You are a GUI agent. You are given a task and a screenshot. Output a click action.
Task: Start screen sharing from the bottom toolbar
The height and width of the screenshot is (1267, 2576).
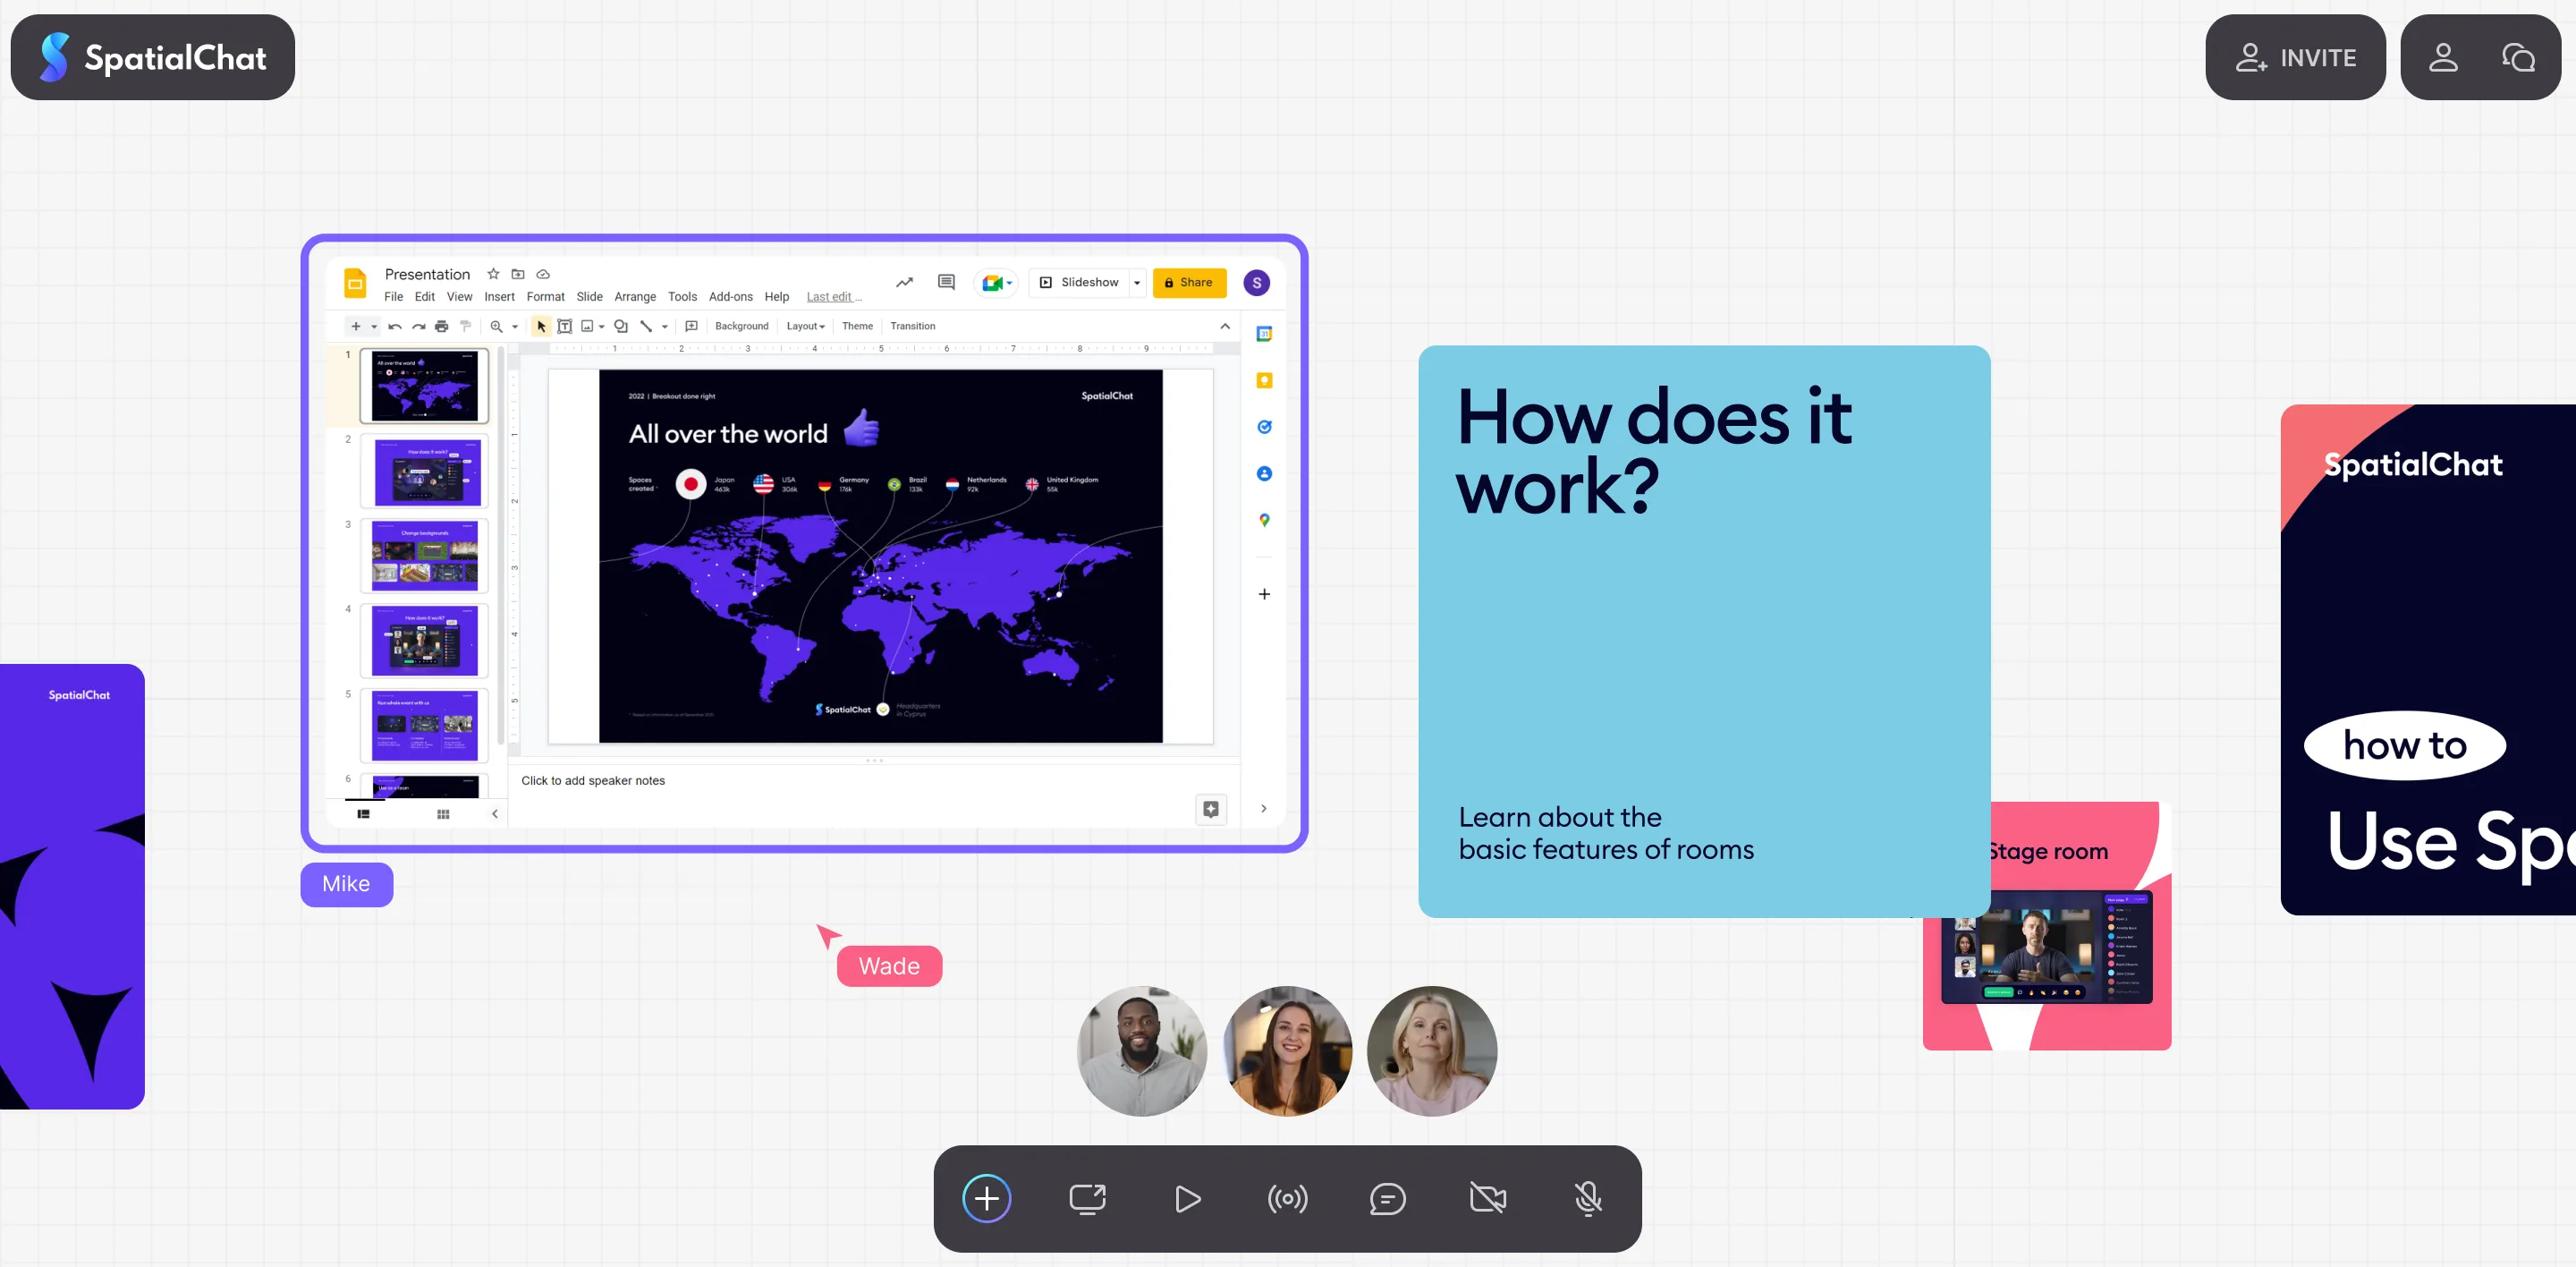[x=1088, y=1198]
